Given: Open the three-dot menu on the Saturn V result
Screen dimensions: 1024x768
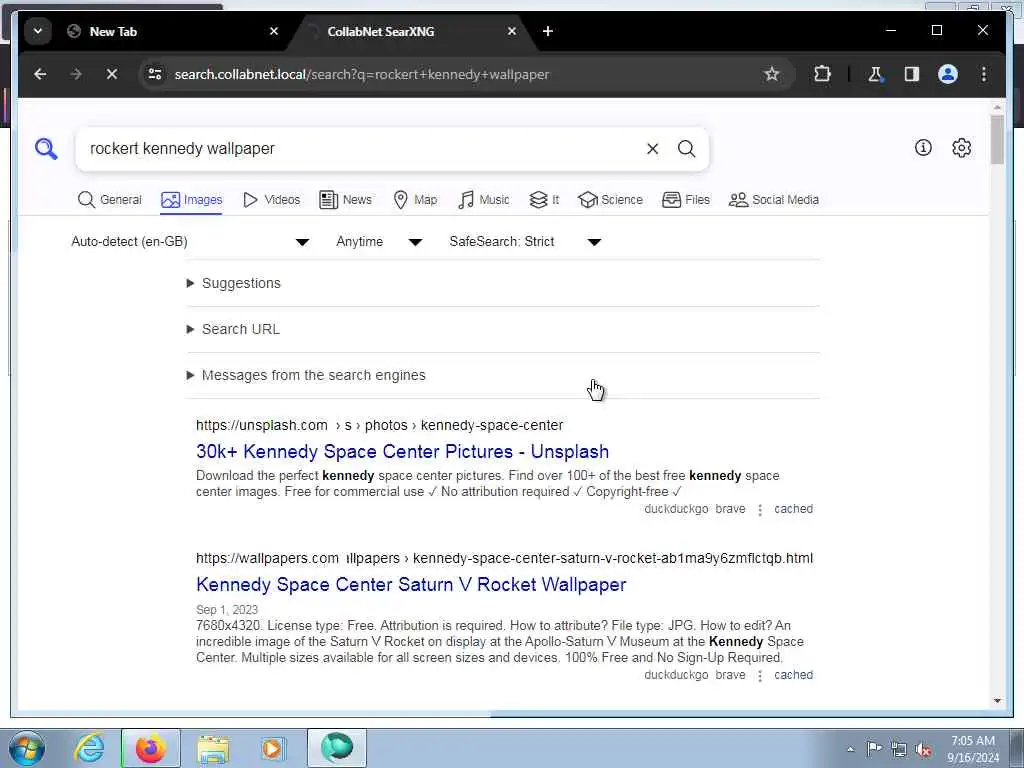Looking at the screenshot, I should click(760, 675).
